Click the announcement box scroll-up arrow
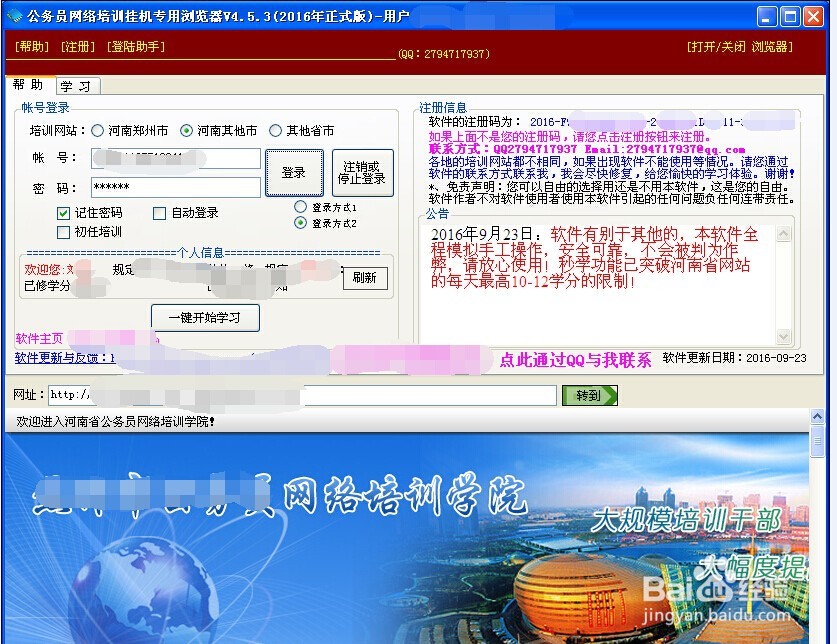The image size is (837, 644). 783,233
